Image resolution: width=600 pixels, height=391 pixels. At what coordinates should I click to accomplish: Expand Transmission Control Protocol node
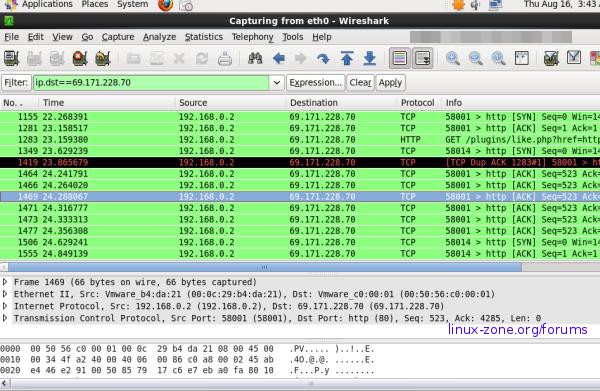pyautogui.click(x=5, y=318)
